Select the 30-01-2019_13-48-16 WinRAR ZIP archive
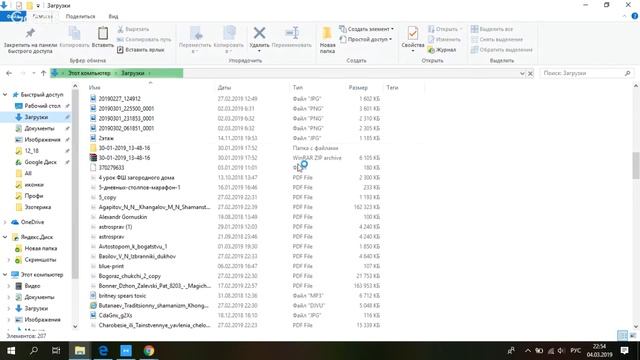Screen dimensions: 640x360 click(124, 158)
